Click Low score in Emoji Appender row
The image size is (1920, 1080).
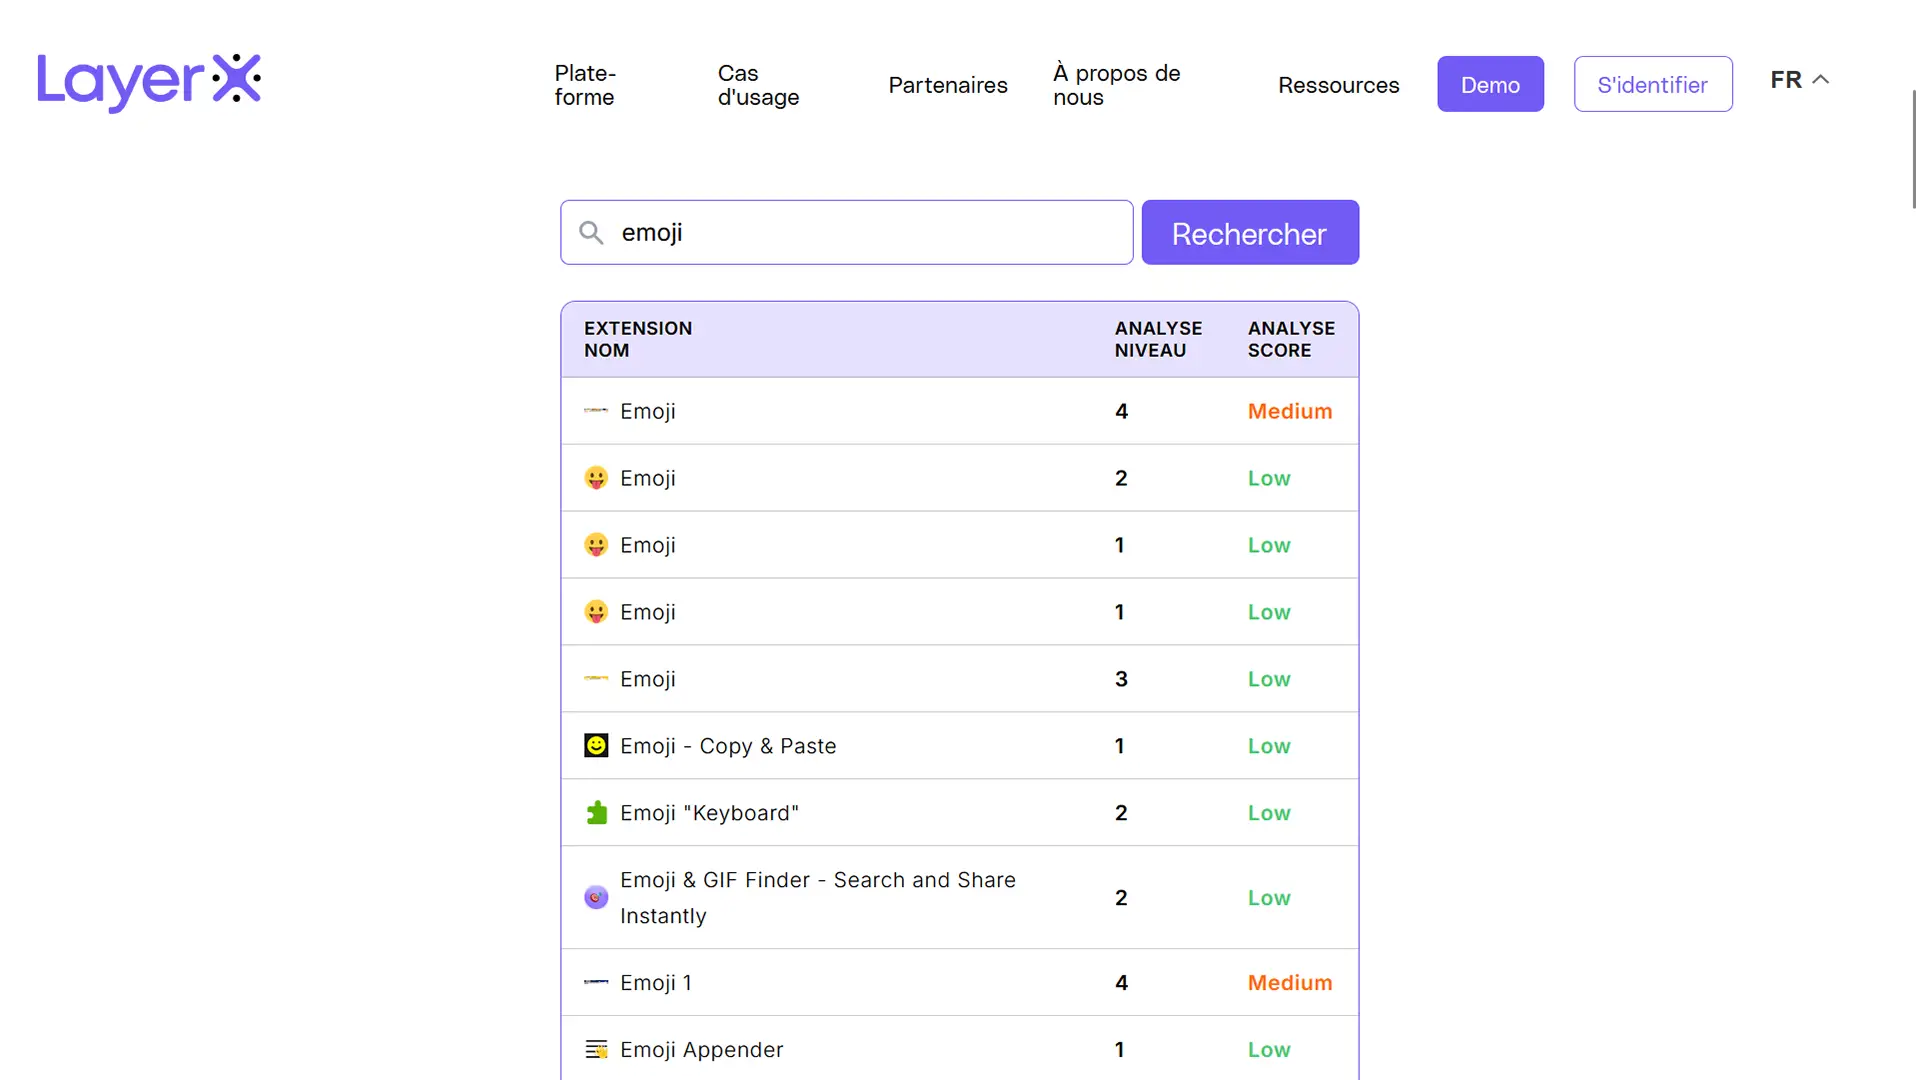[1269, 1050]
